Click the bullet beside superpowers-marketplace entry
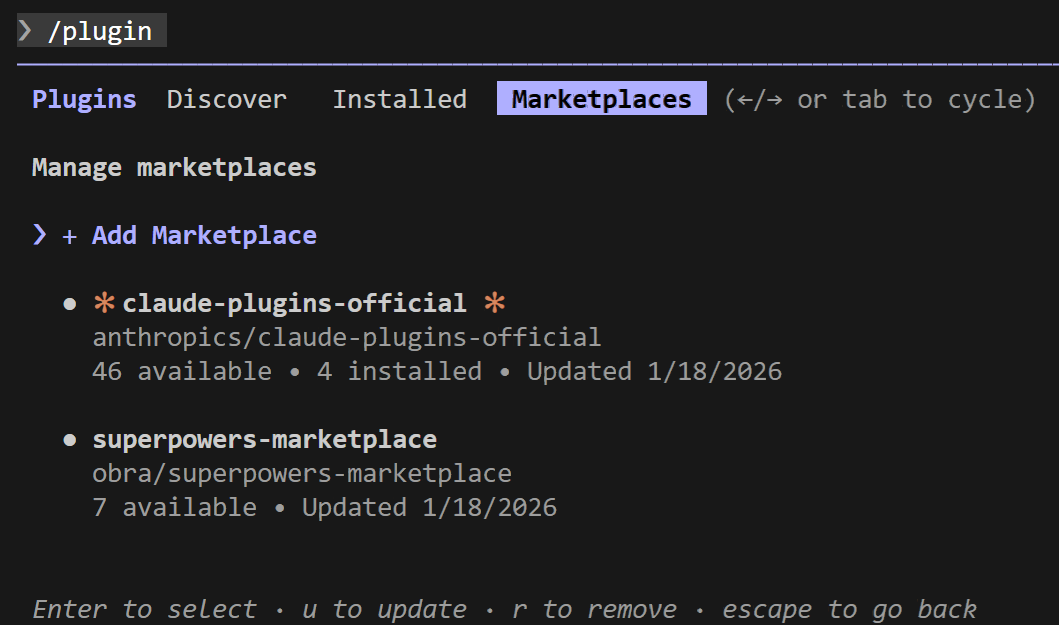The image size is (1059, 625). coord(70,440)
